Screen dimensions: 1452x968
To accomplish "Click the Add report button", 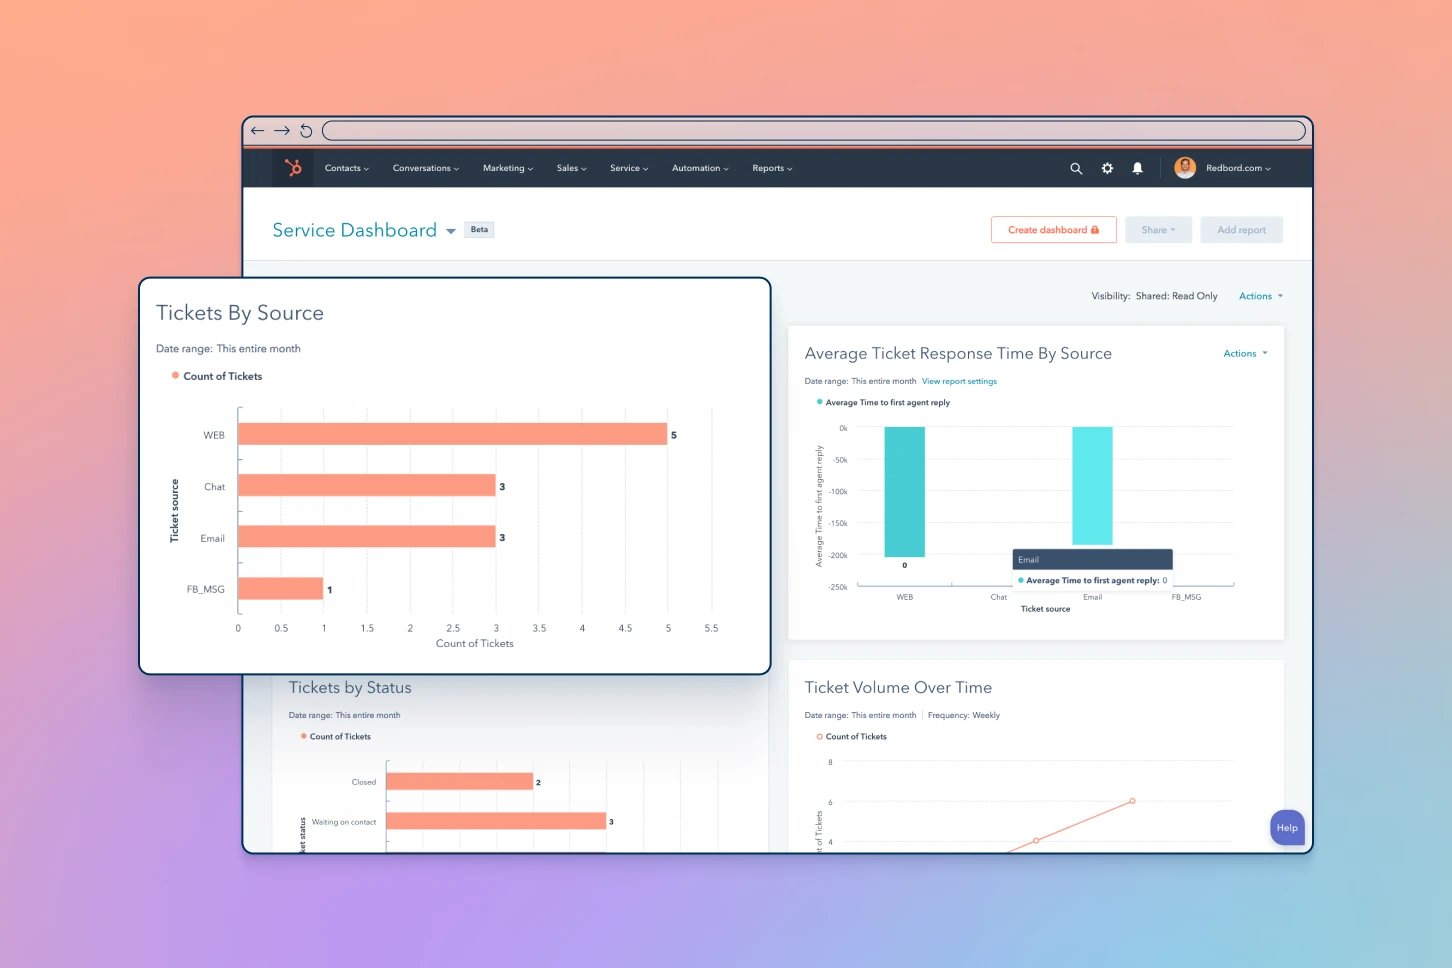I will point(1241,230).
